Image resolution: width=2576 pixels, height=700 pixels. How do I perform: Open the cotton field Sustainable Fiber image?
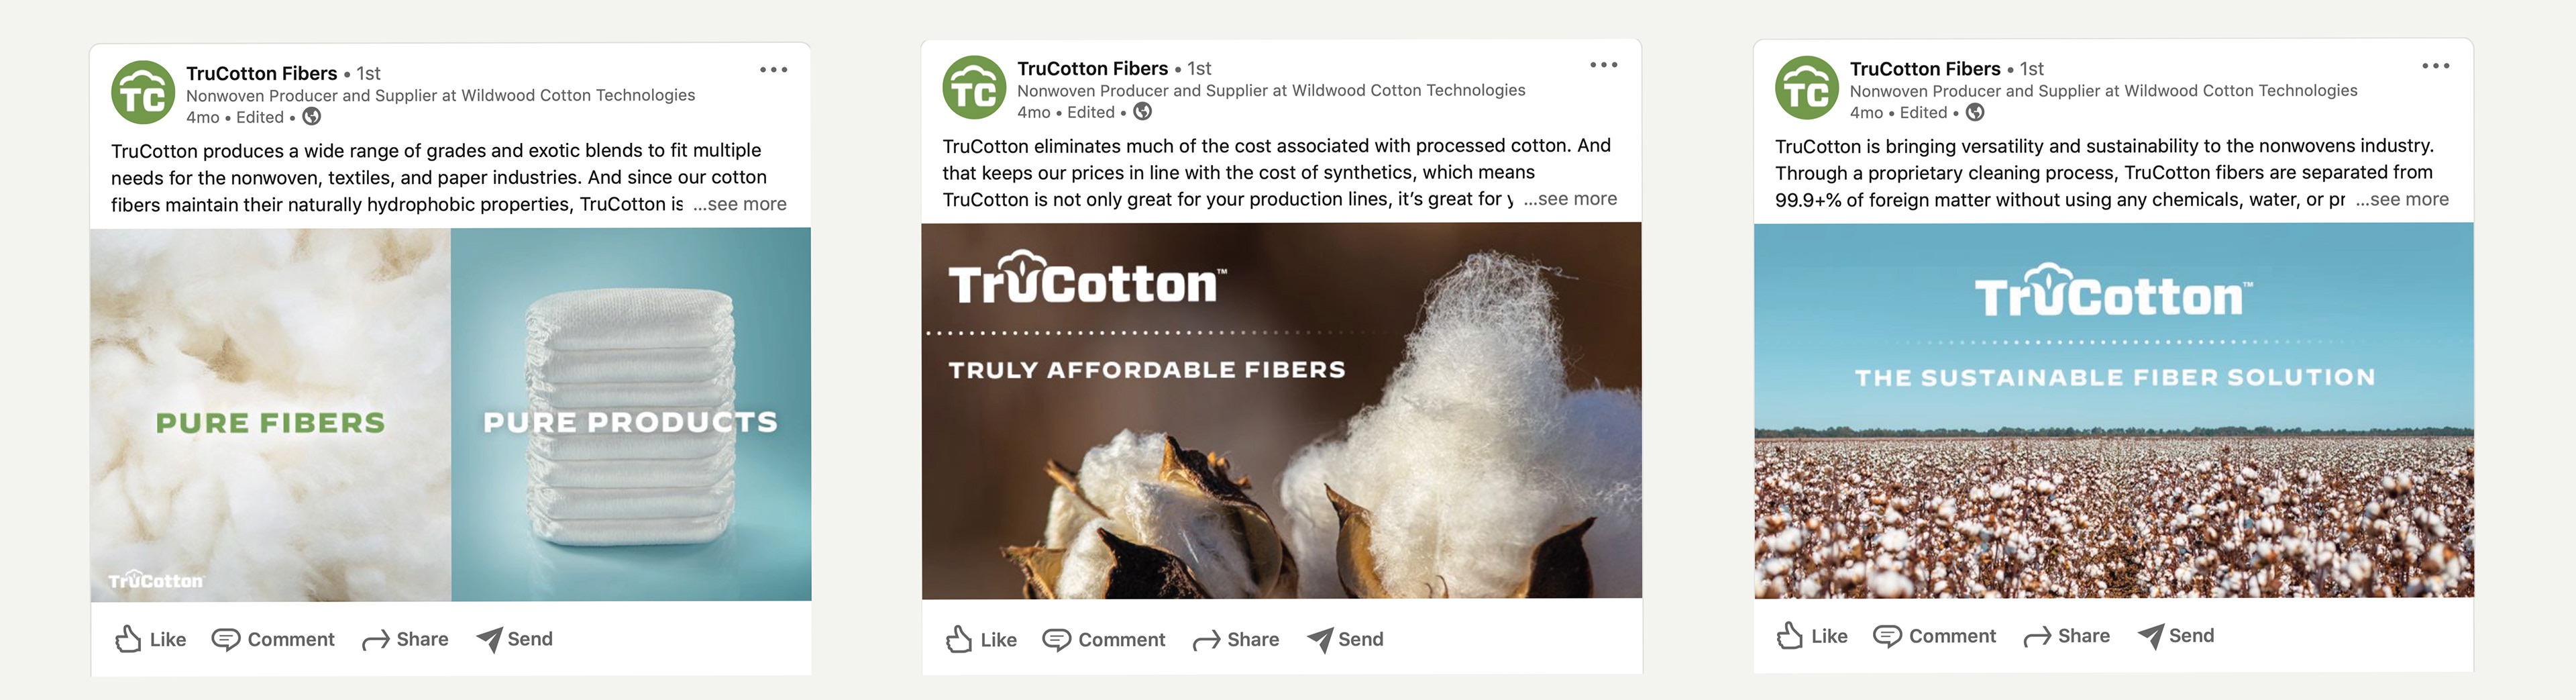2113,410
